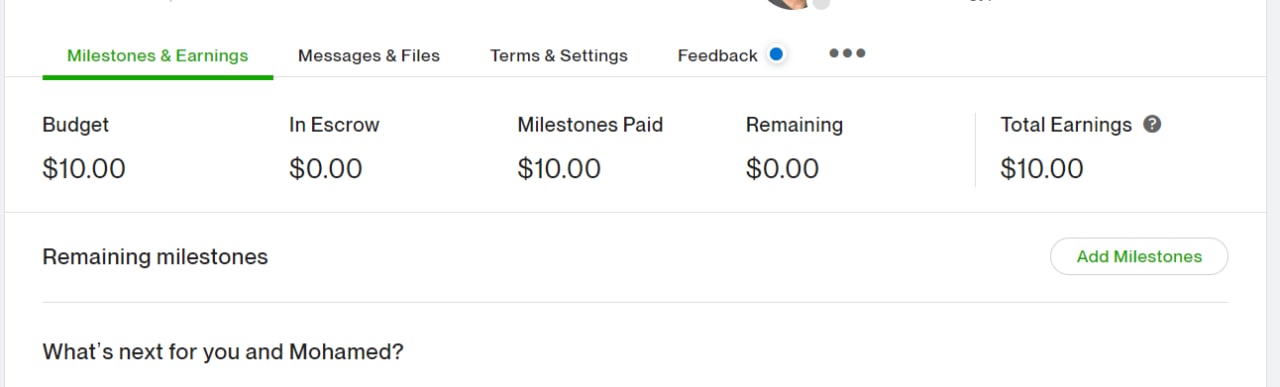
Task: Click the Remaining label in the summary row
Action: click(794, 125)
